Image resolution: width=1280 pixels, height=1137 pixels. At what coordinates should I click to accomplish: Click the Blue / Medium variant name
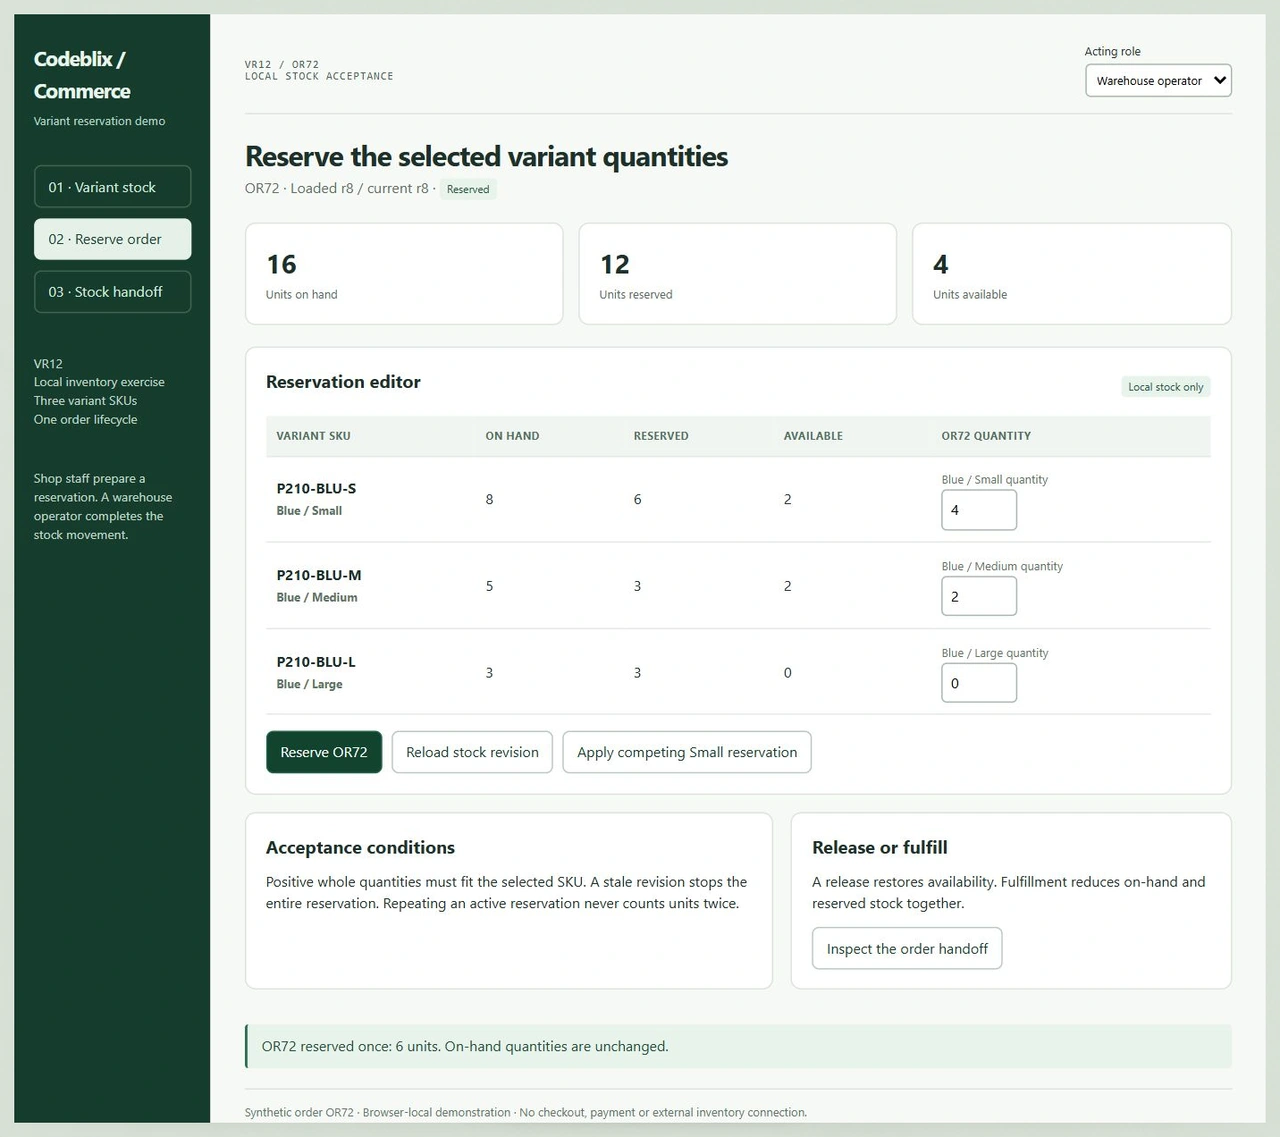[x=317, y=598]
